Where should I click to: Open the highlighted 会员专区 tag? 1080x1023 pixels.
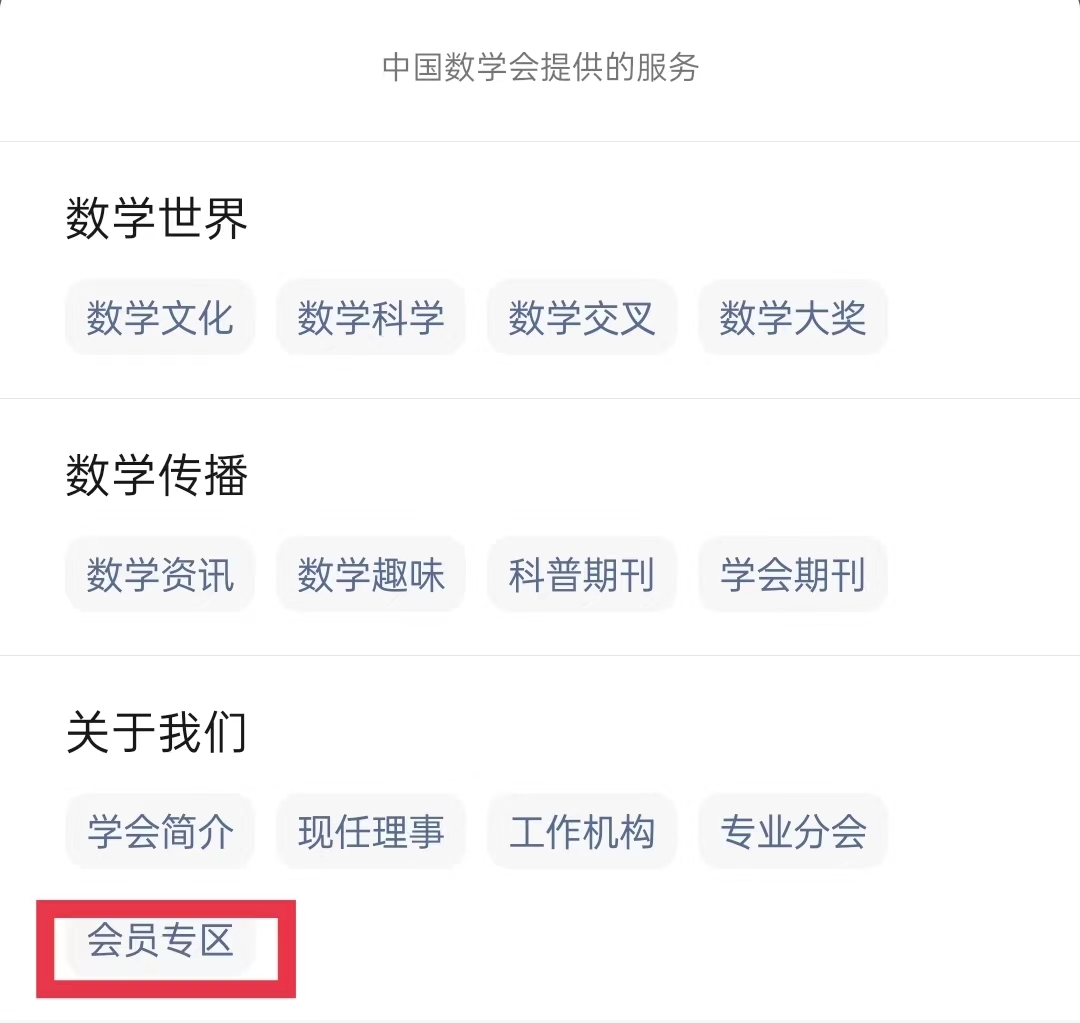(x=160, y=941)
